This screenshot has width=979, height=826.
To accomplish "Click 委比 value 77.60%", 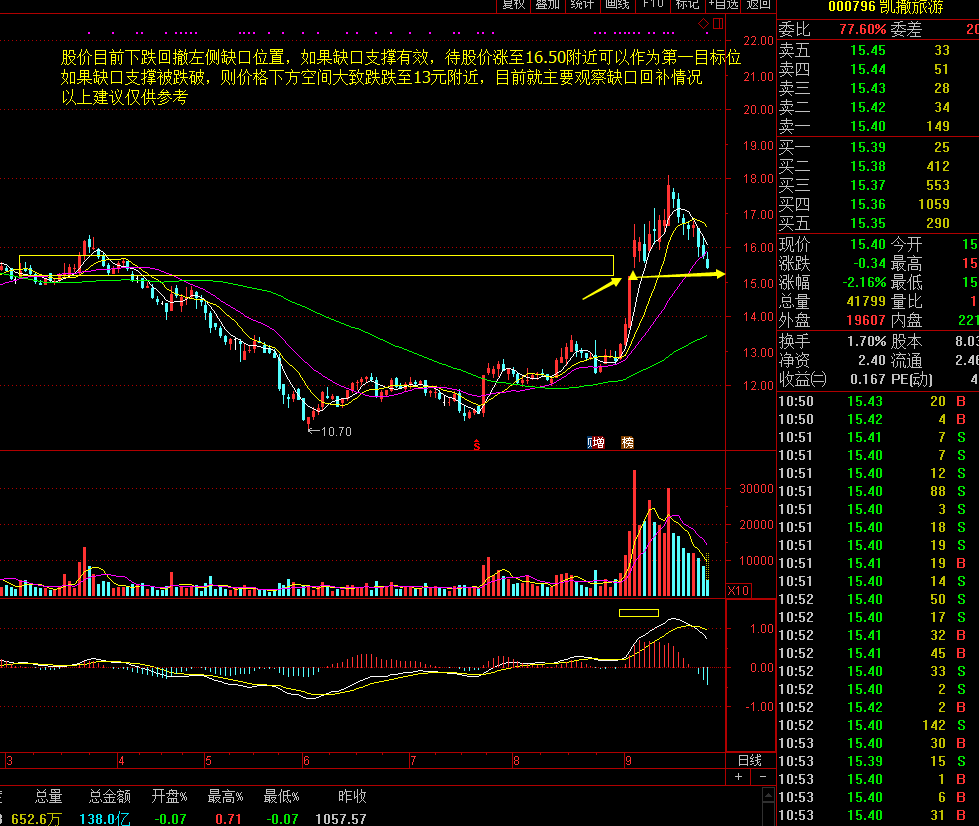I will coord(862,29).
